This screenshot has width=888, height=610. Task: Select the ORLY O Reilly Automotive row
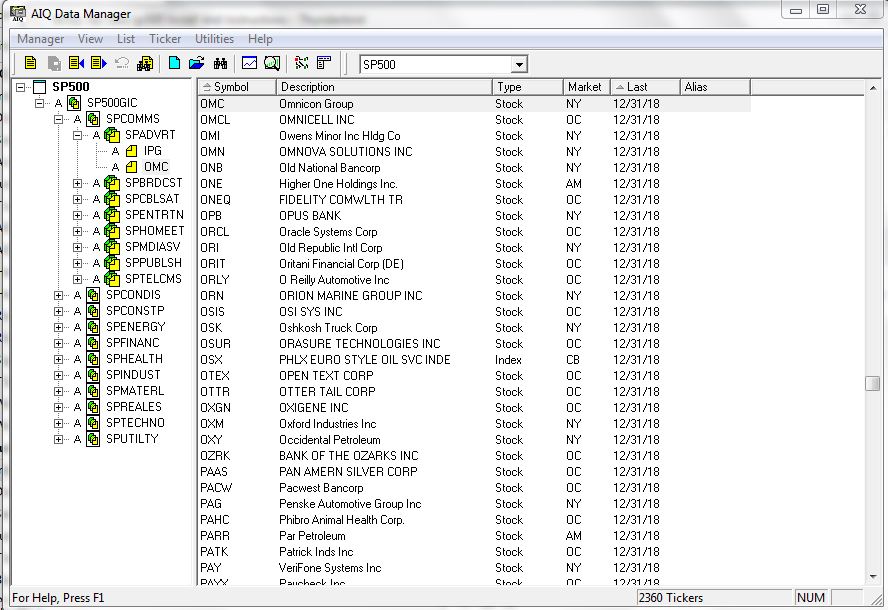475,280
